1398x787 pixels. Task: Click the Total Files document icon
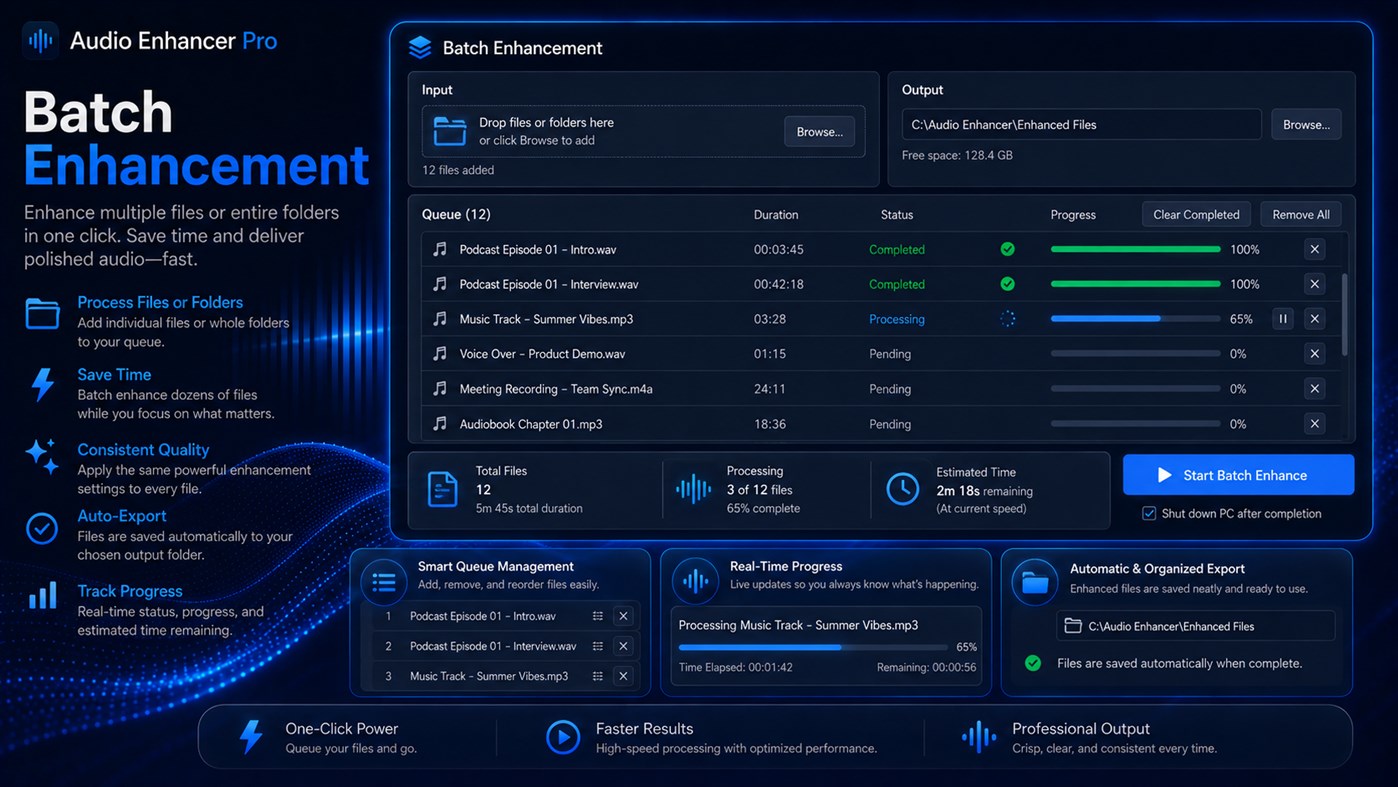pyautogui.click(x=443, y=489)
